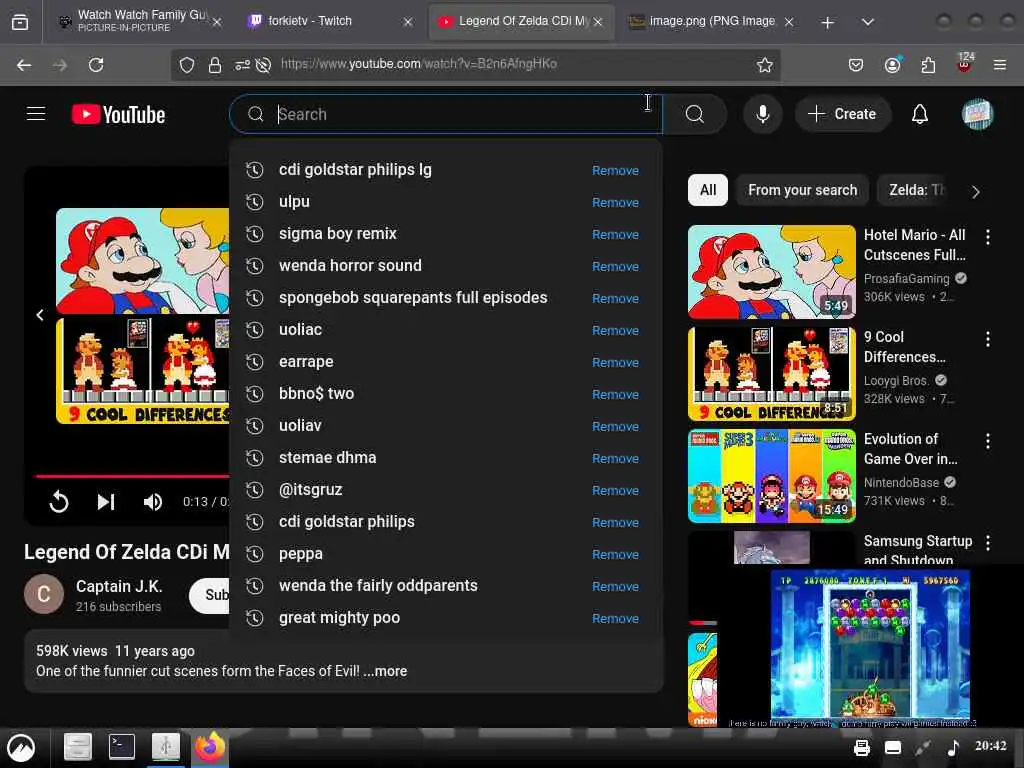1024x768 pixels.
Task: Open the Hotel Mario thumbnail in sidebar
Action: pos(771,272)
